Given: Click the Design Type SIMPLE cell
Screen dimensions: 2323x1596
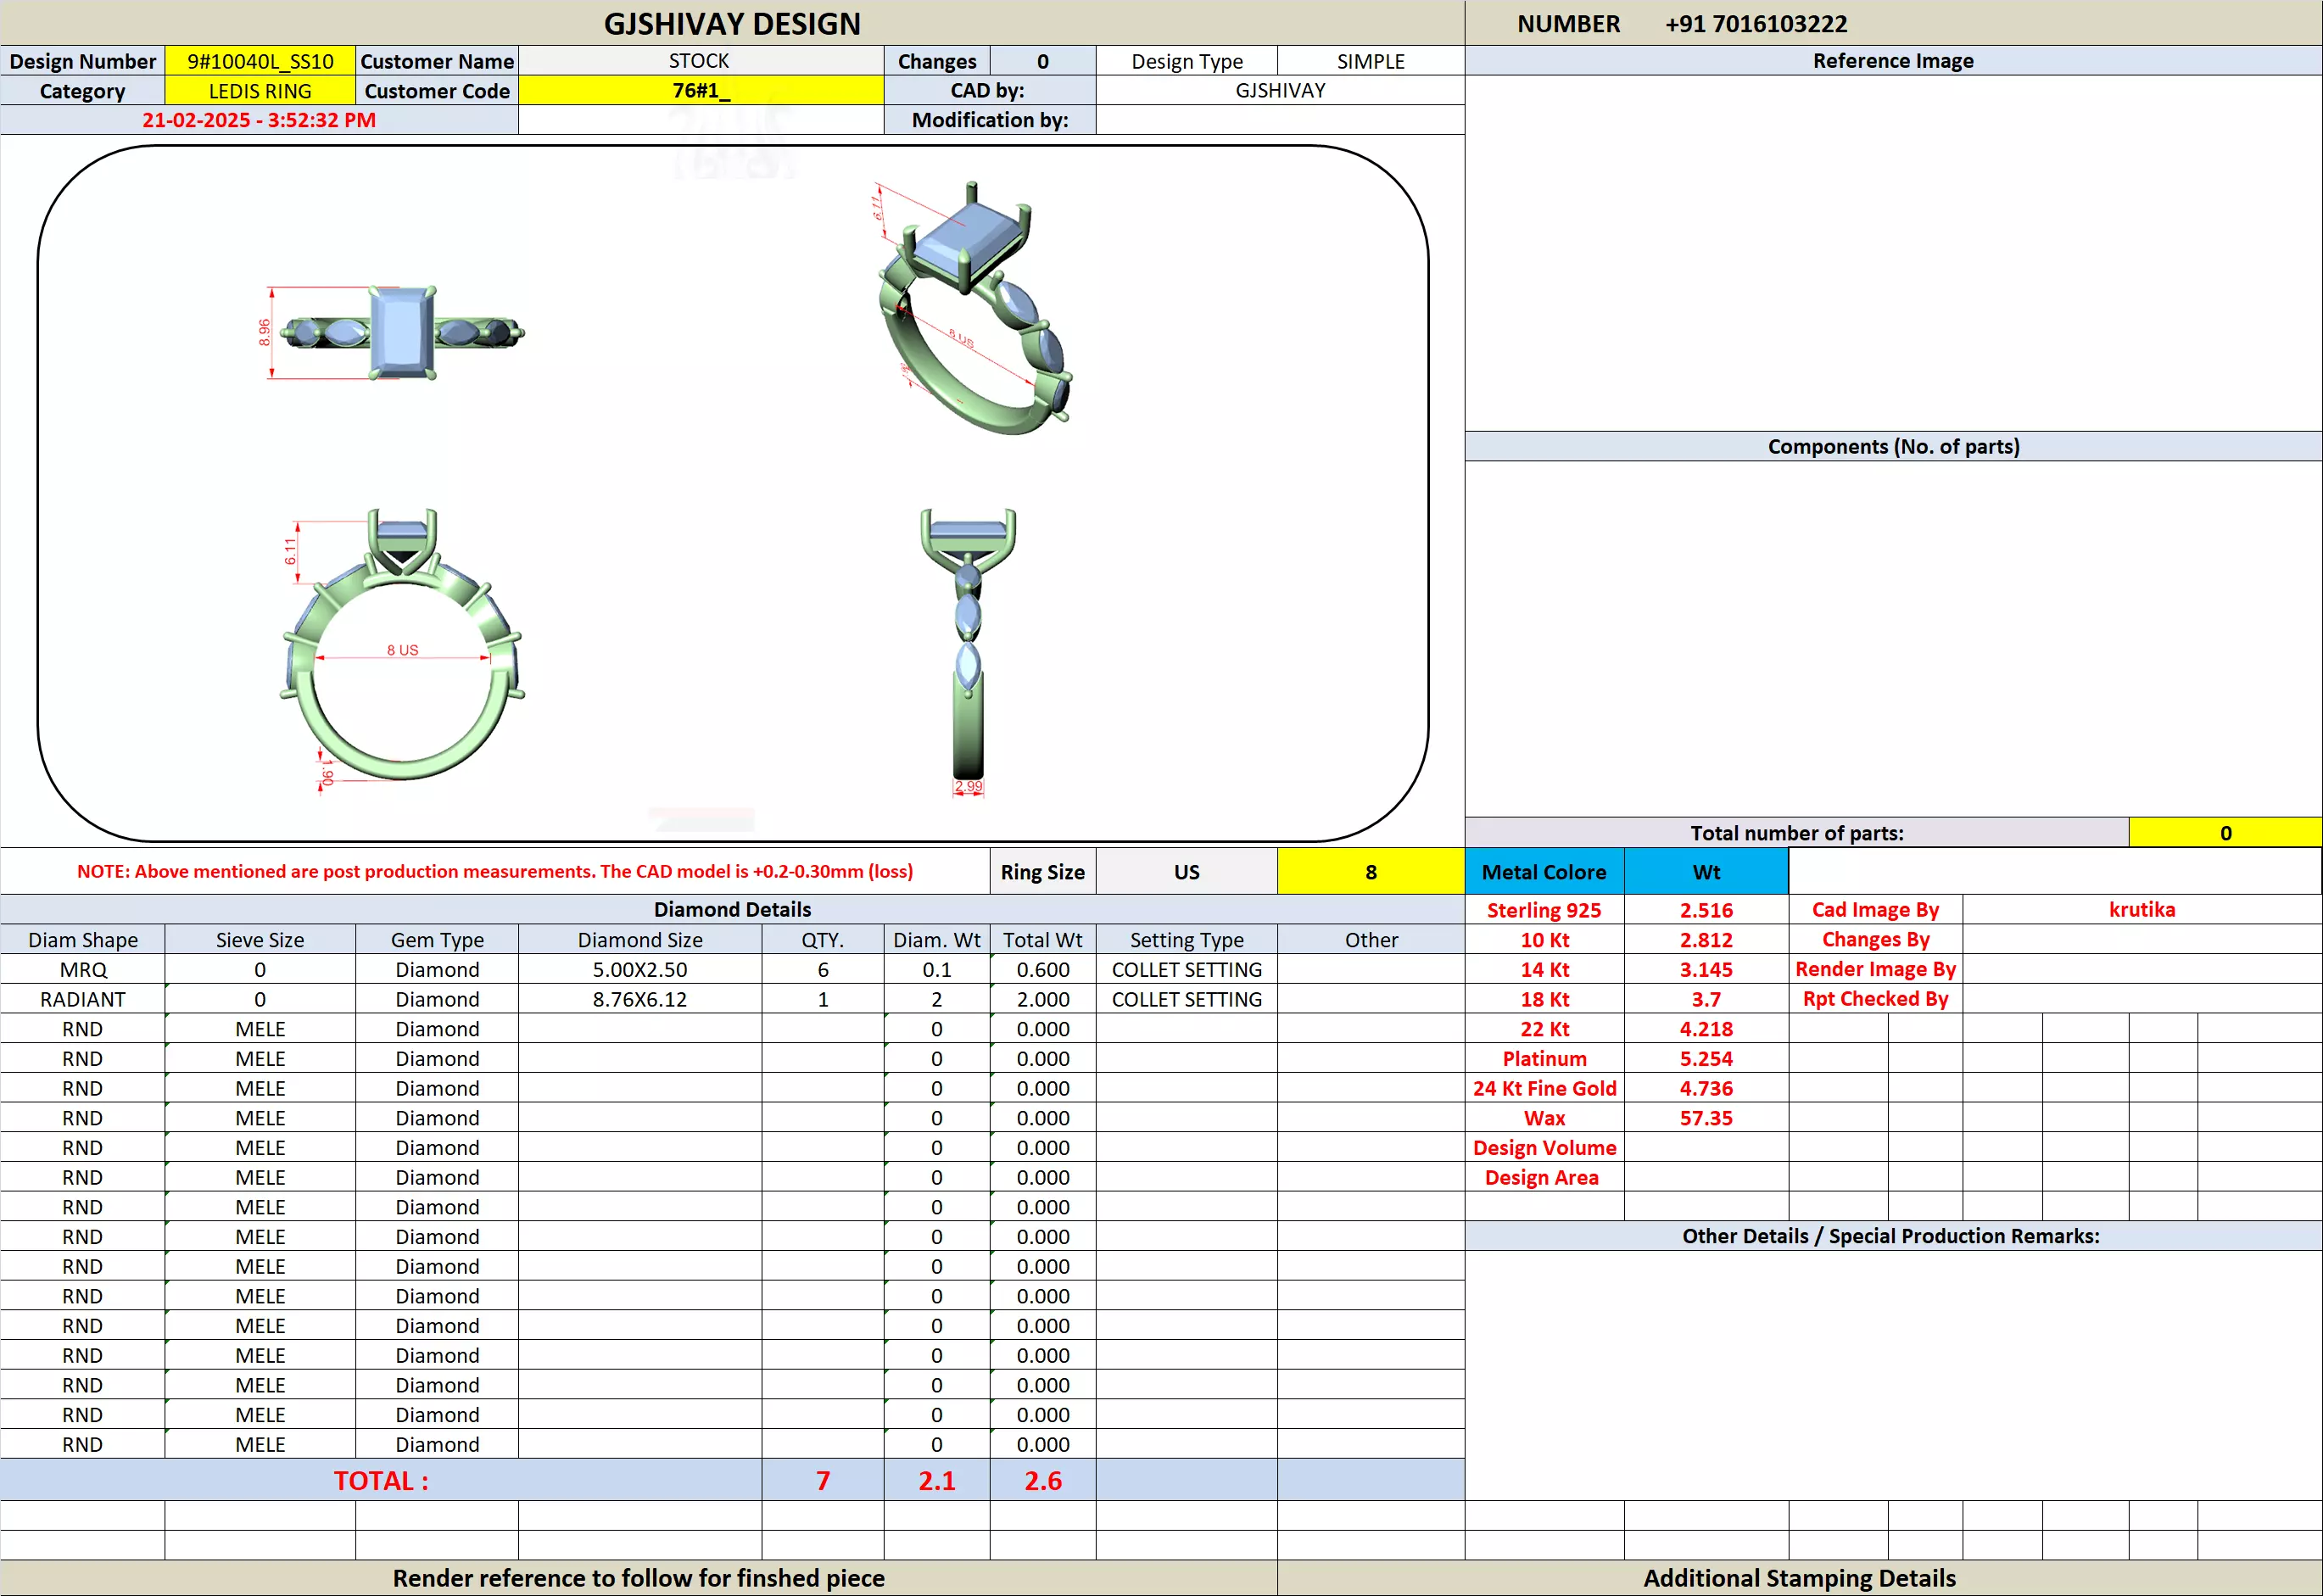Looking at the screenshot, I should [1370, 61].
